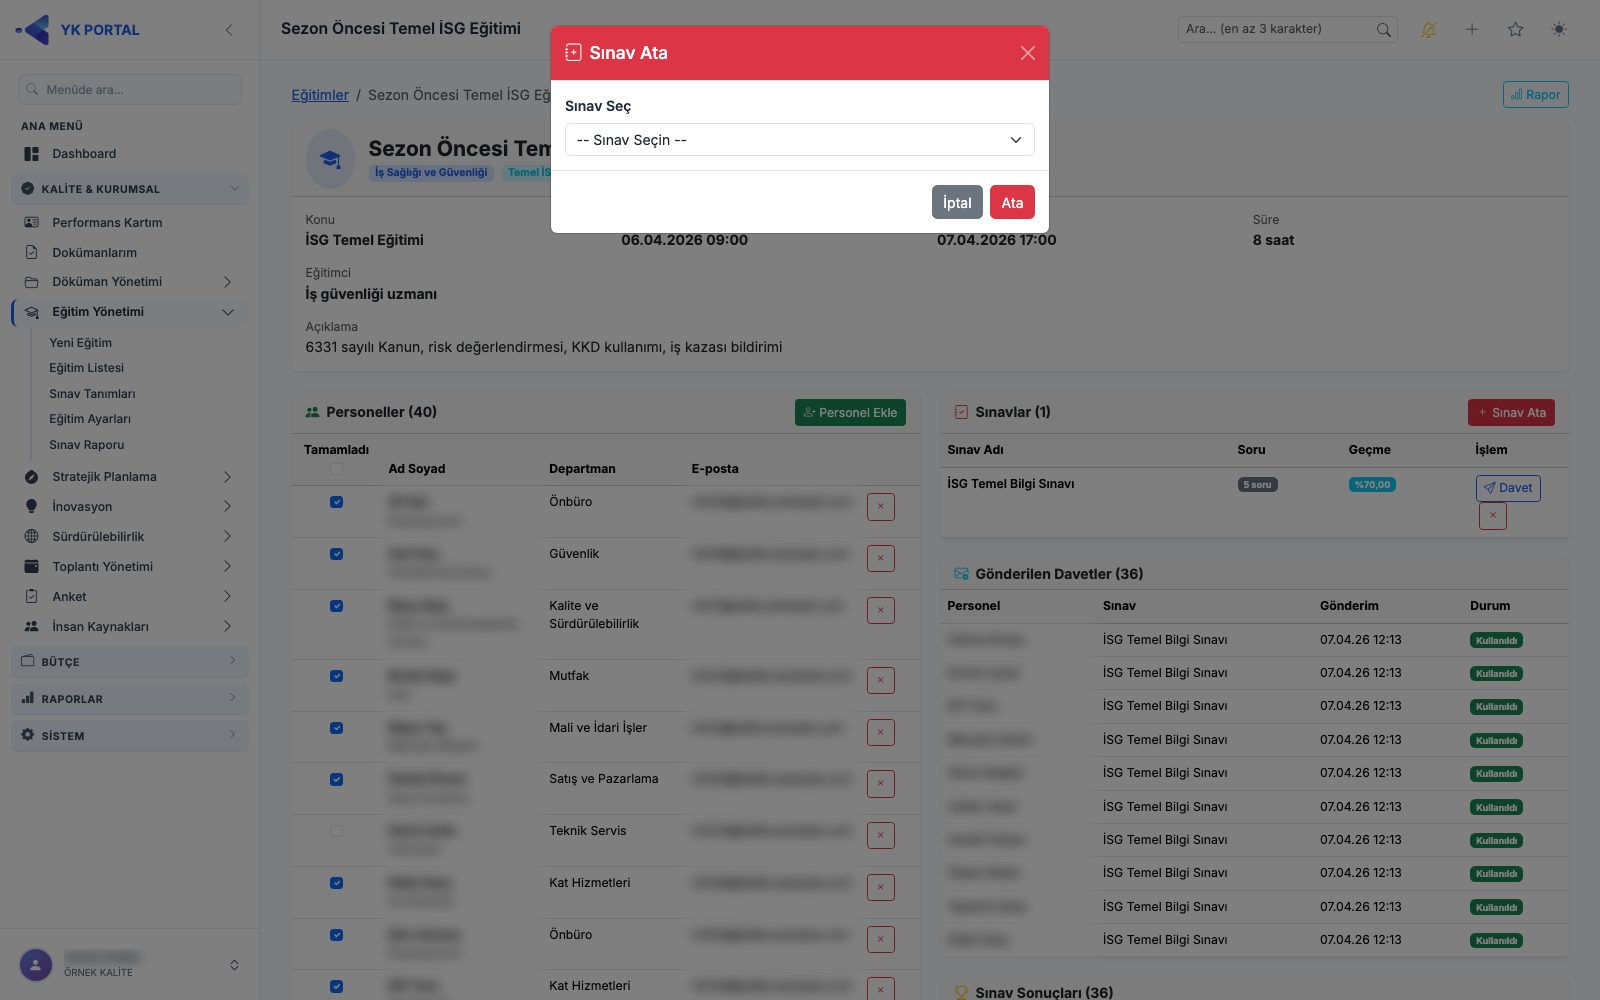Click the search magnifier icon in top bar
The image size is (1600, 1000).
(1383, 30)
